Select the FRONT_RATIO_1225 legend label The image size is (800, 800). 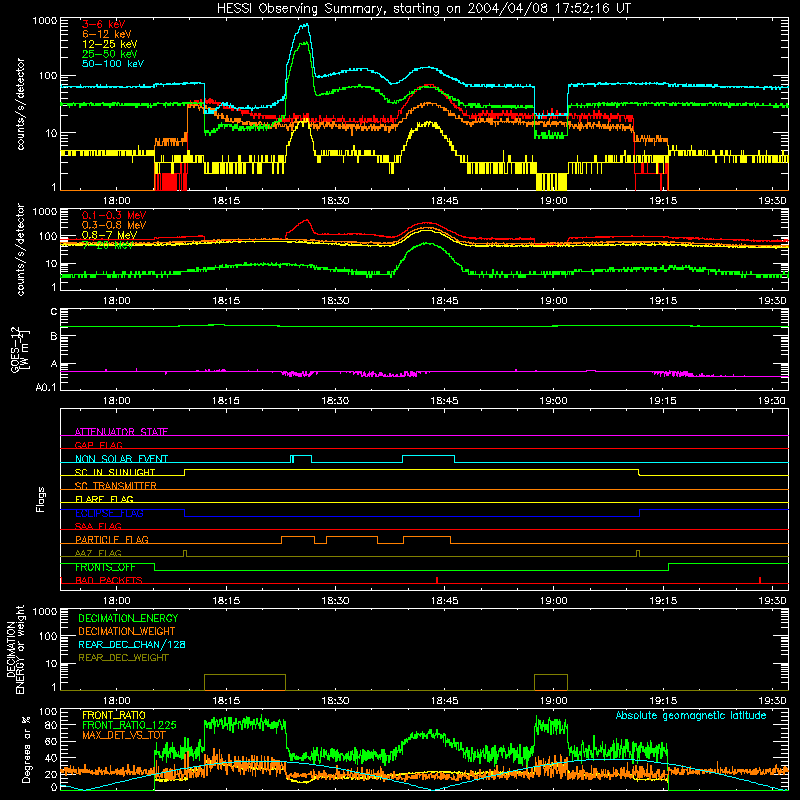pyautogui.click(x=129, y=725)
